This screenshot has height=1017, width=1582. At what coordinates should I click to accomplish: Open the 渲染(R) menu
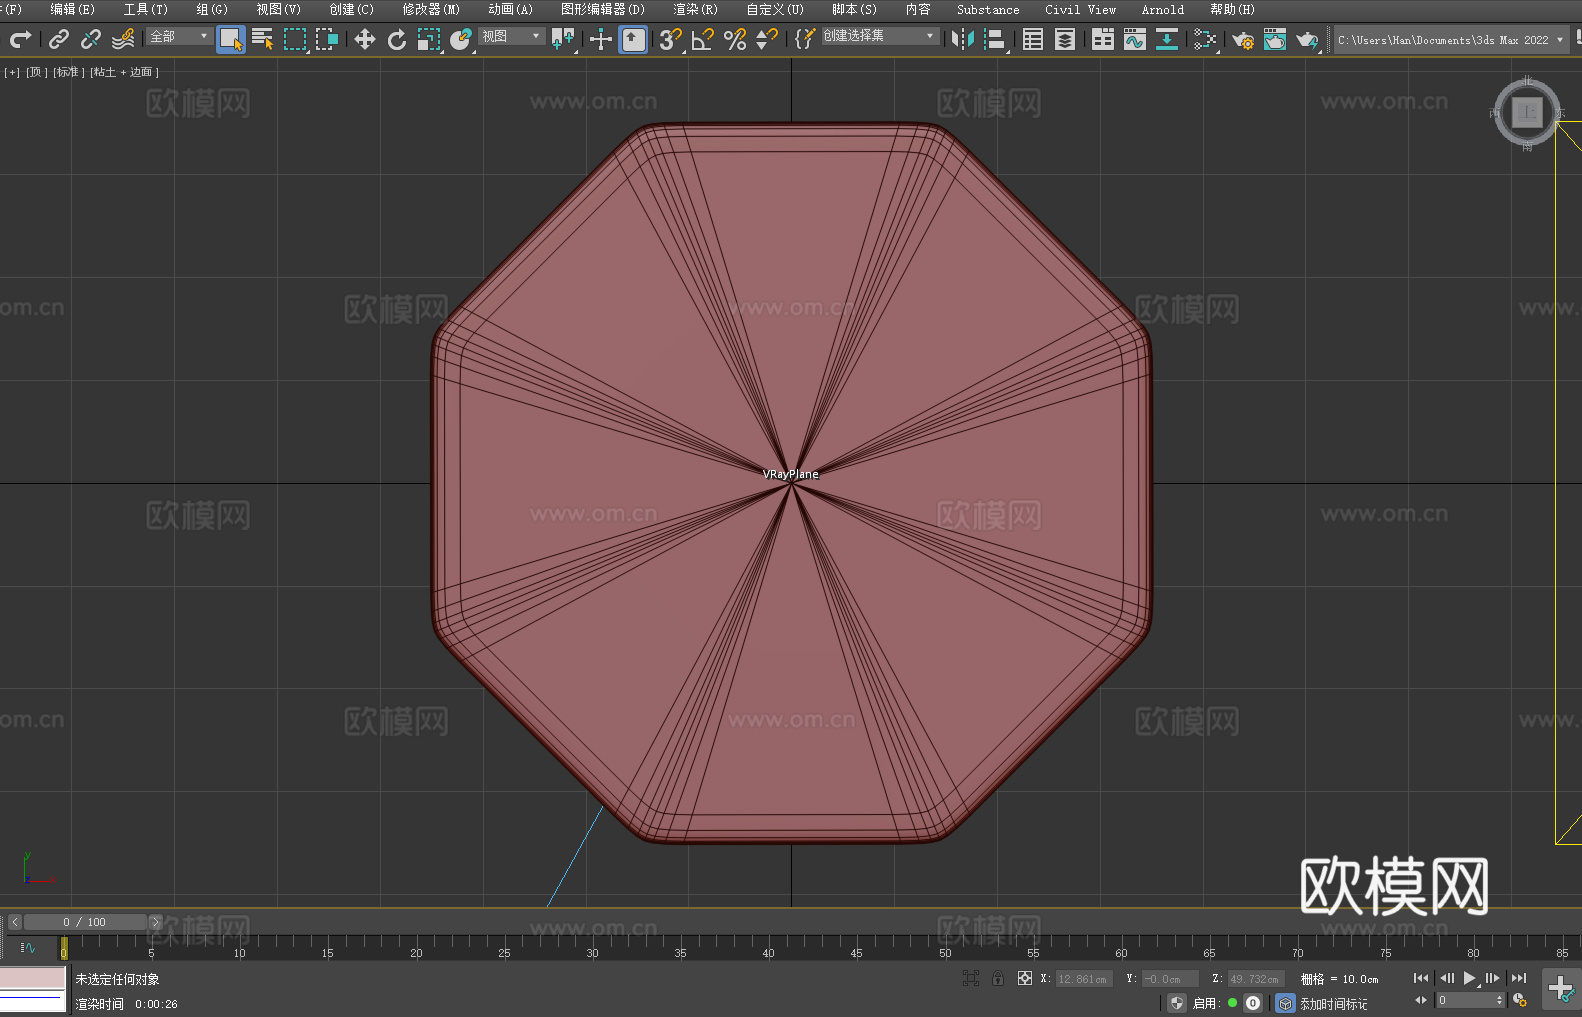click(x=695, y=9)
